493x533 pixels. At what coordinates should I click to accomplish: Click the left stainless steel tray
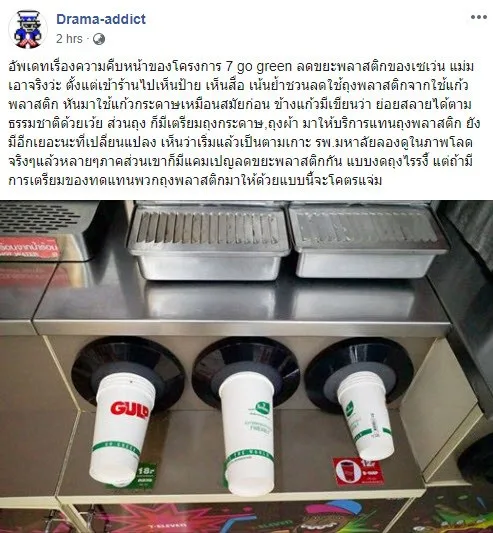(x=208, y=243)
